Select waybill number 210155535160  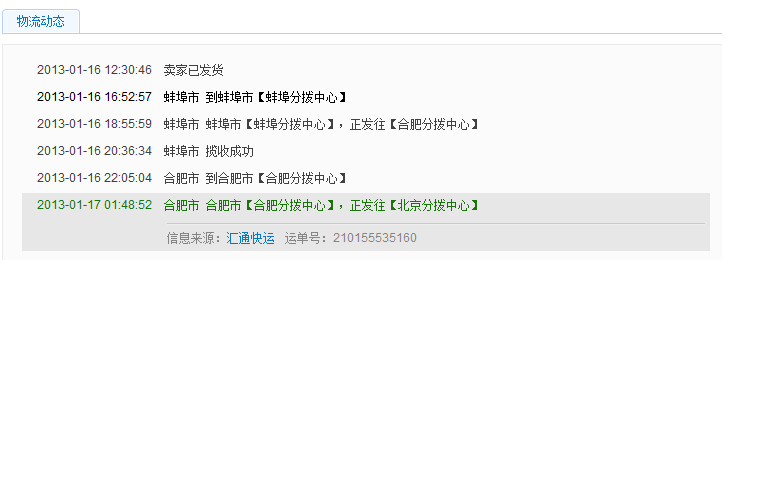[x=375, y=238]
